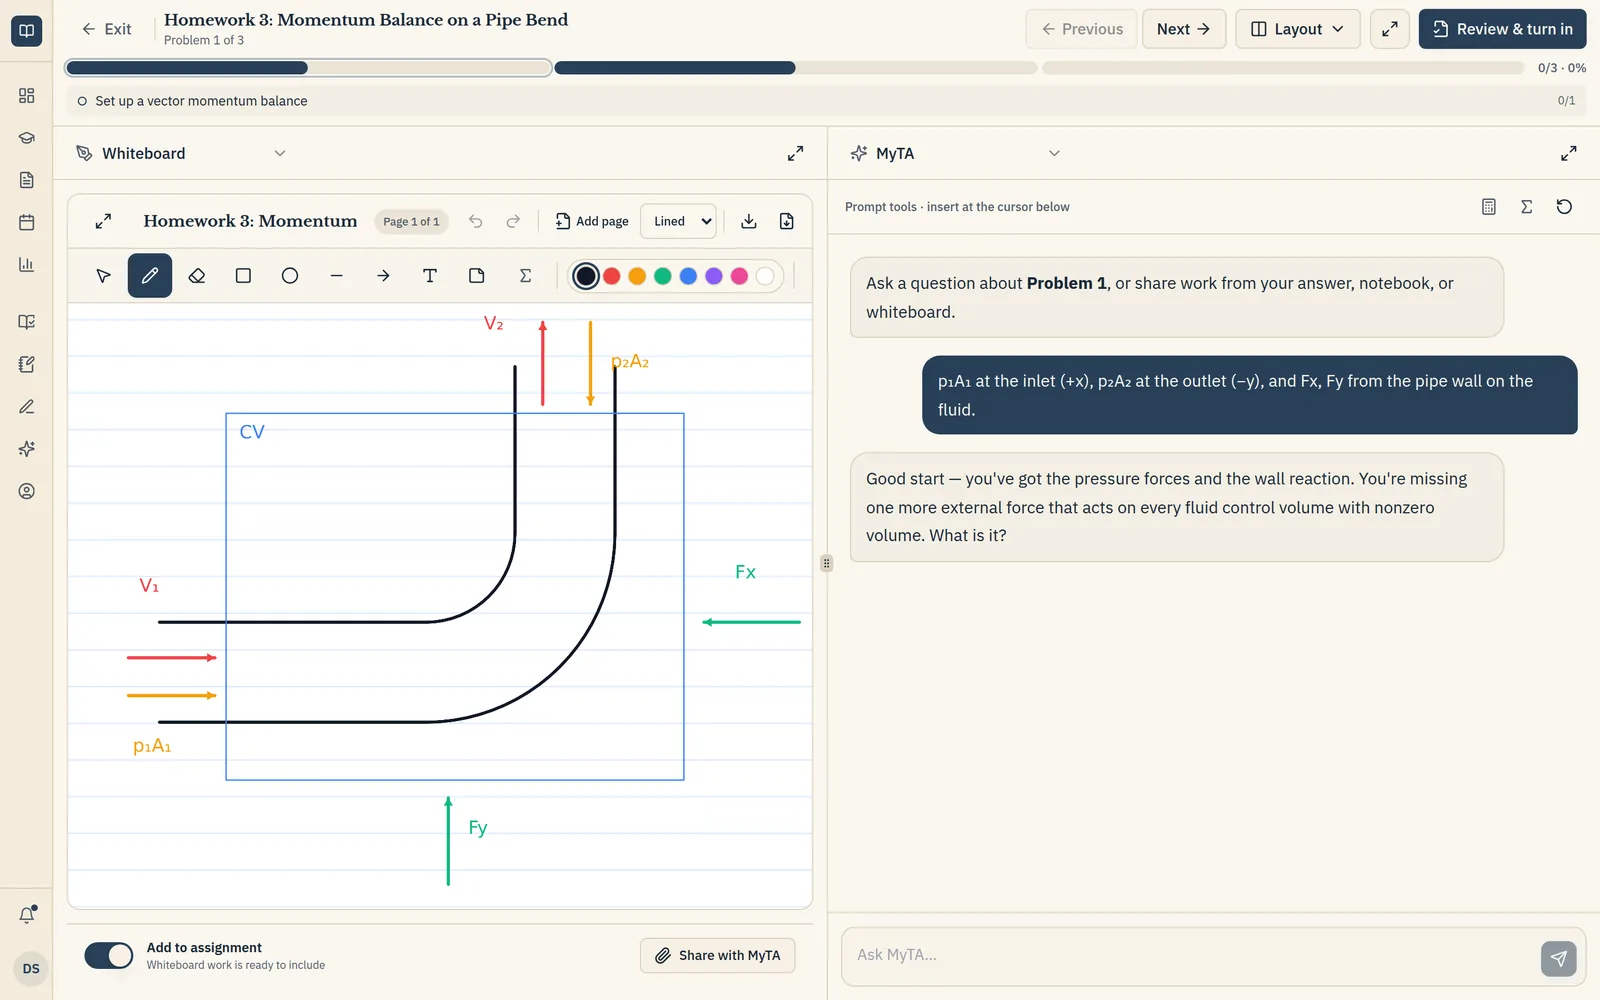
Task: Redo whiteboard action
Action: tap(513, 221)
